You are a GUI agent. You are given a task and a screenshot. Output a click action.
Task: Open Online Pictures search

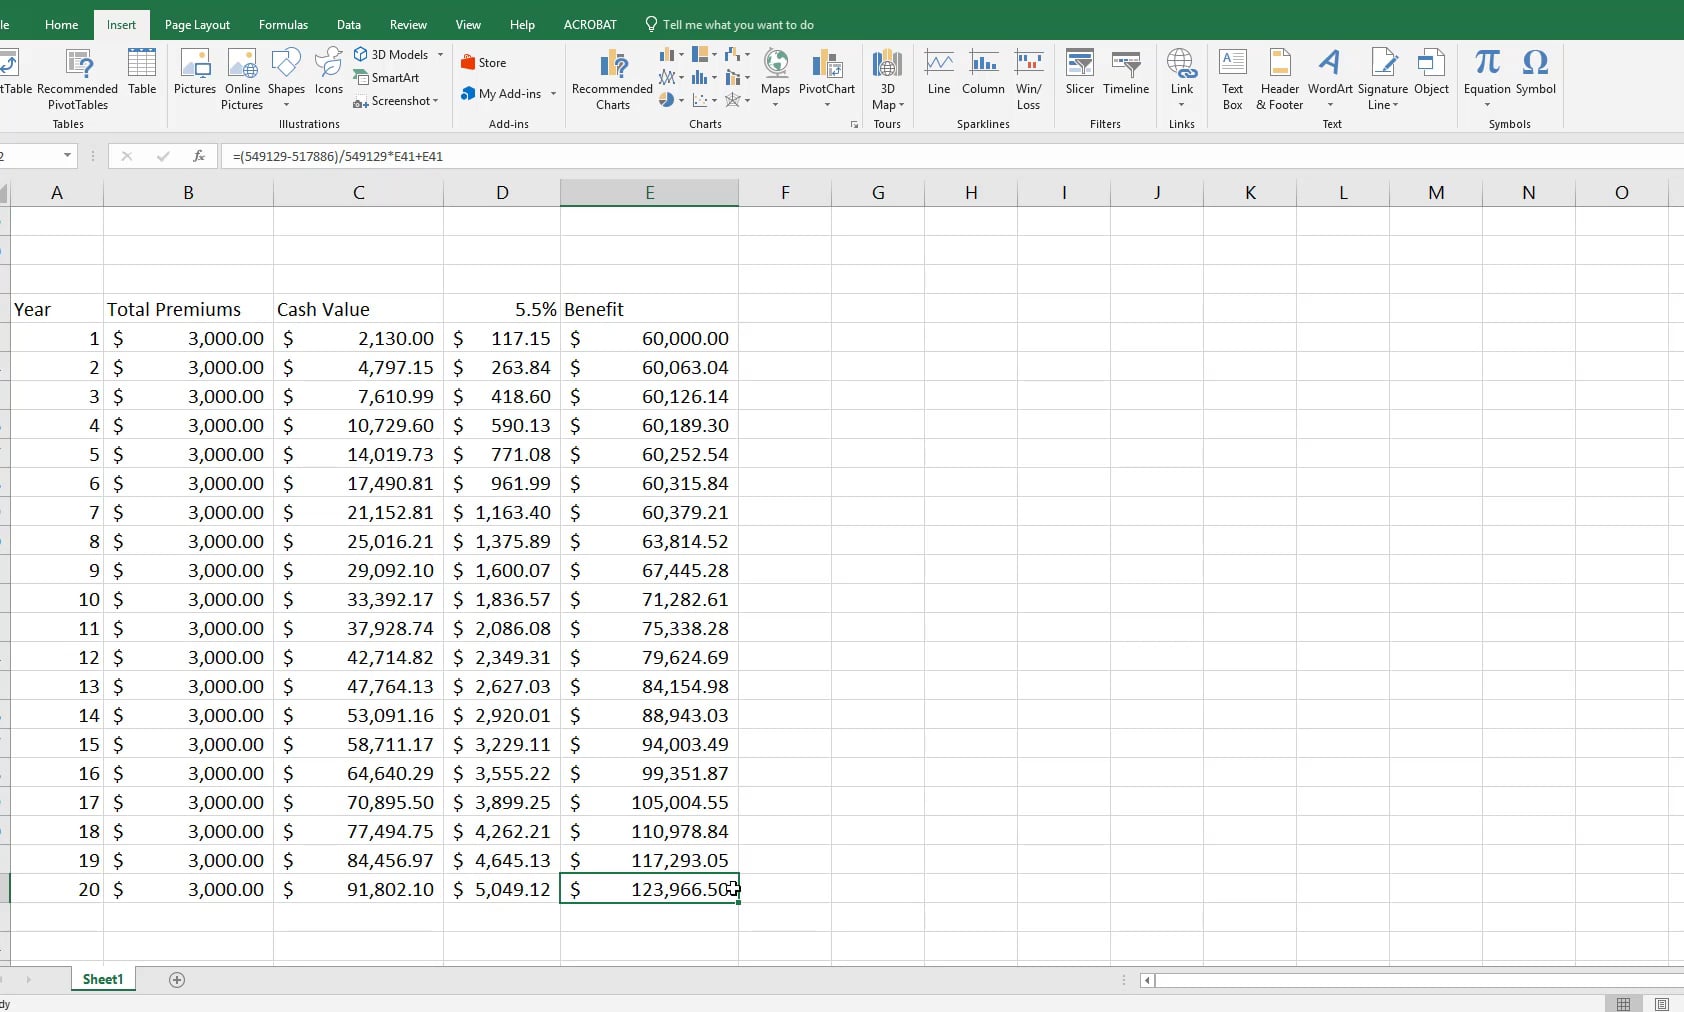242,79
